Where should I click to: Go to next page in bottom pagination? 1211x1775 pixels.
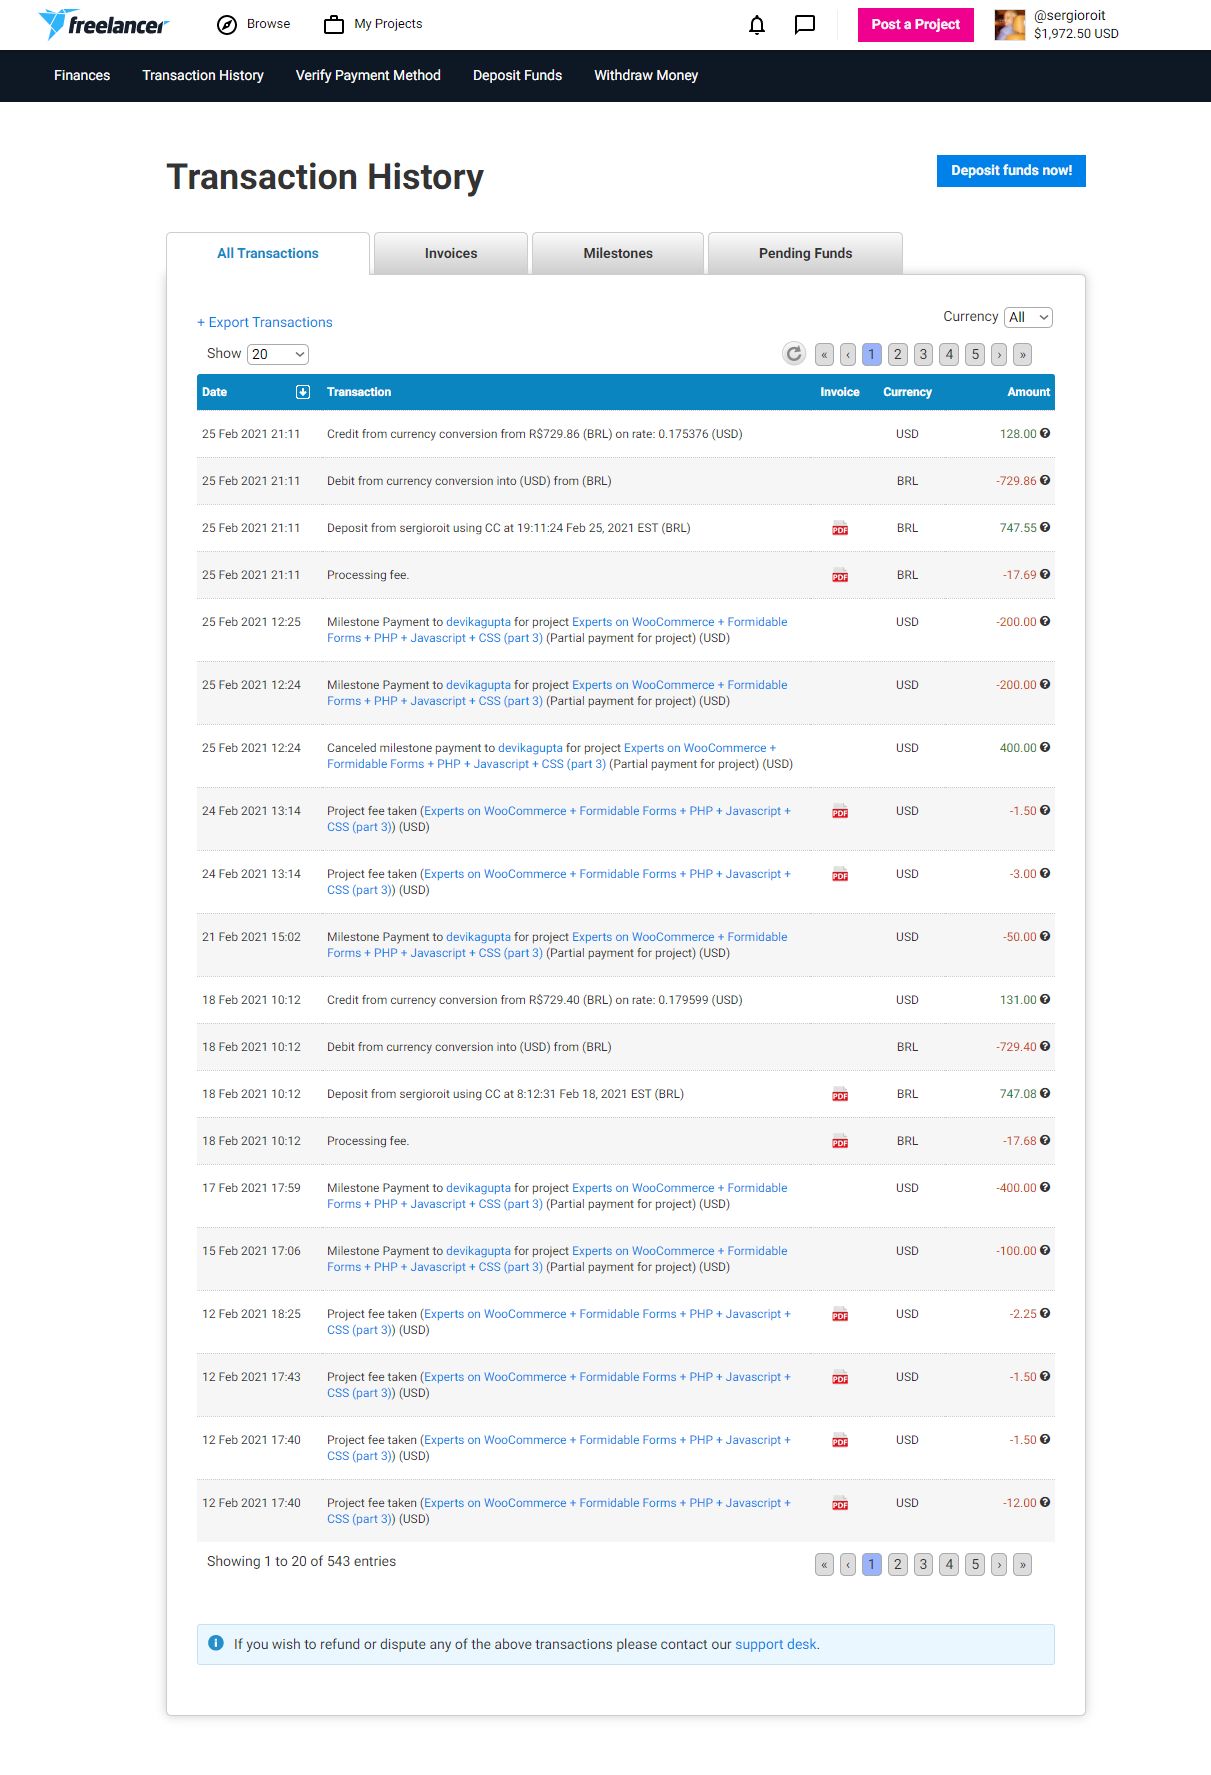pos(999,1564)
